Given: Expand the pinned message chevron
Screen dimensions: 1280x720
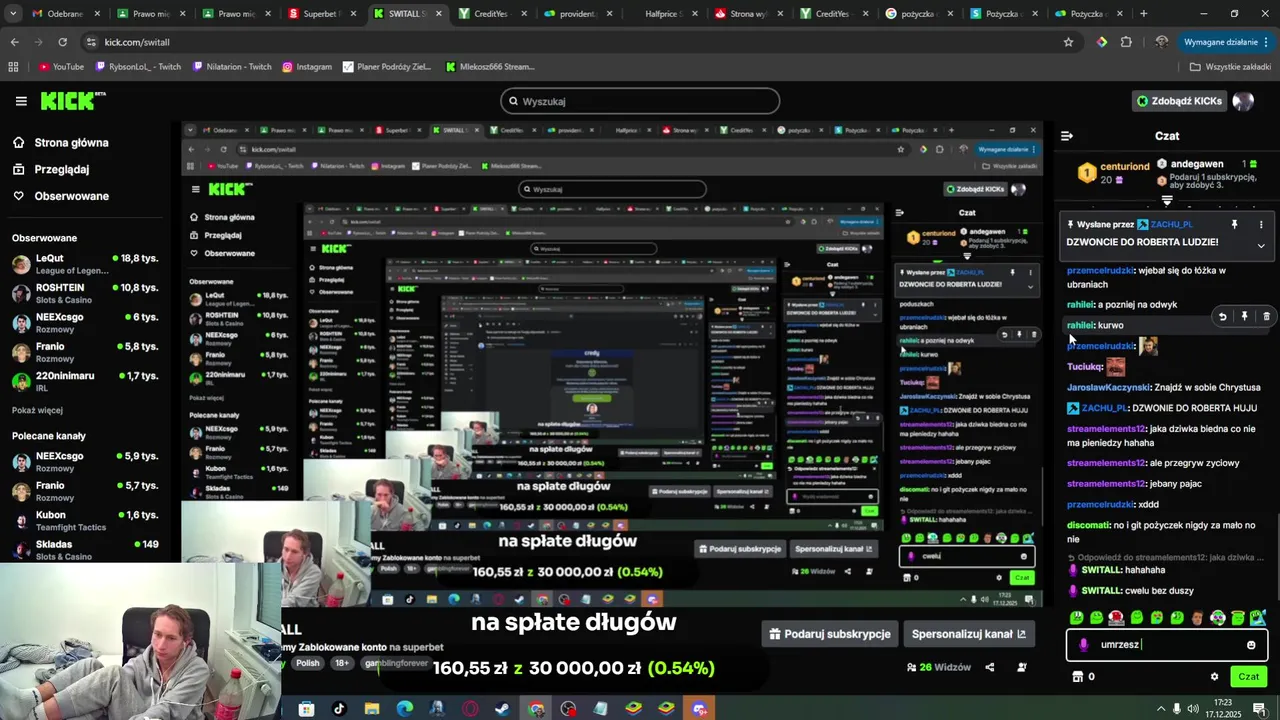Looking at the screenshot, I should click(x=1261, y=245).
